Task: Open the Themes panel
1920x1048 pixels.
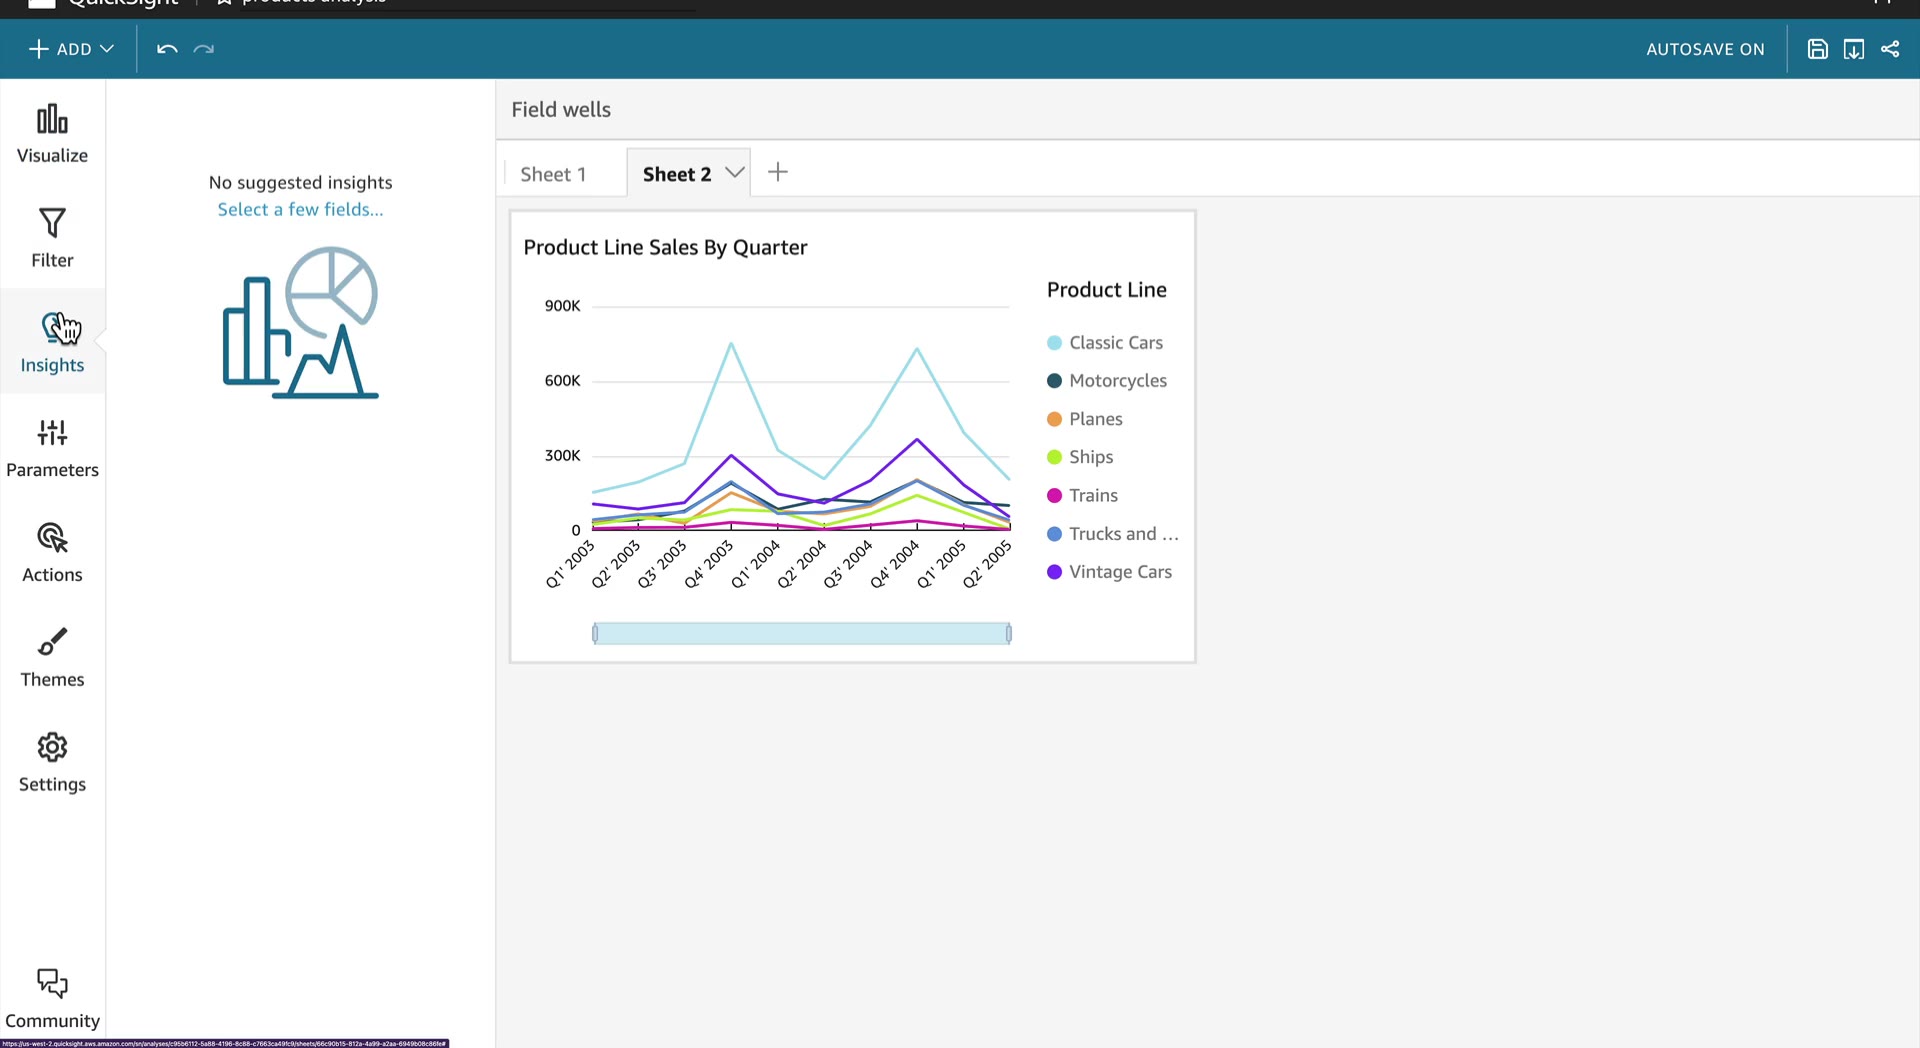Action: click(x=52, y=658)
